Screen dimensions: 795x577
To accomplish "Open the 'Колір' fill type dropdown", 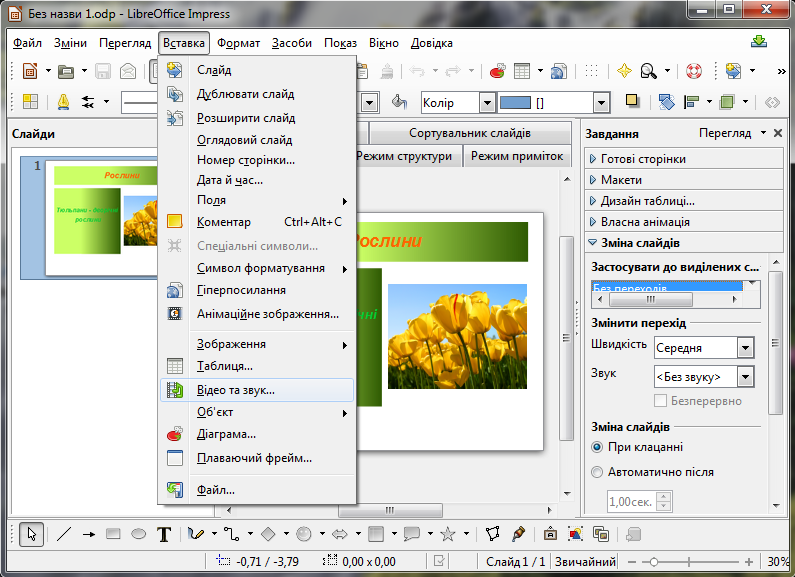I will point(487,103).
